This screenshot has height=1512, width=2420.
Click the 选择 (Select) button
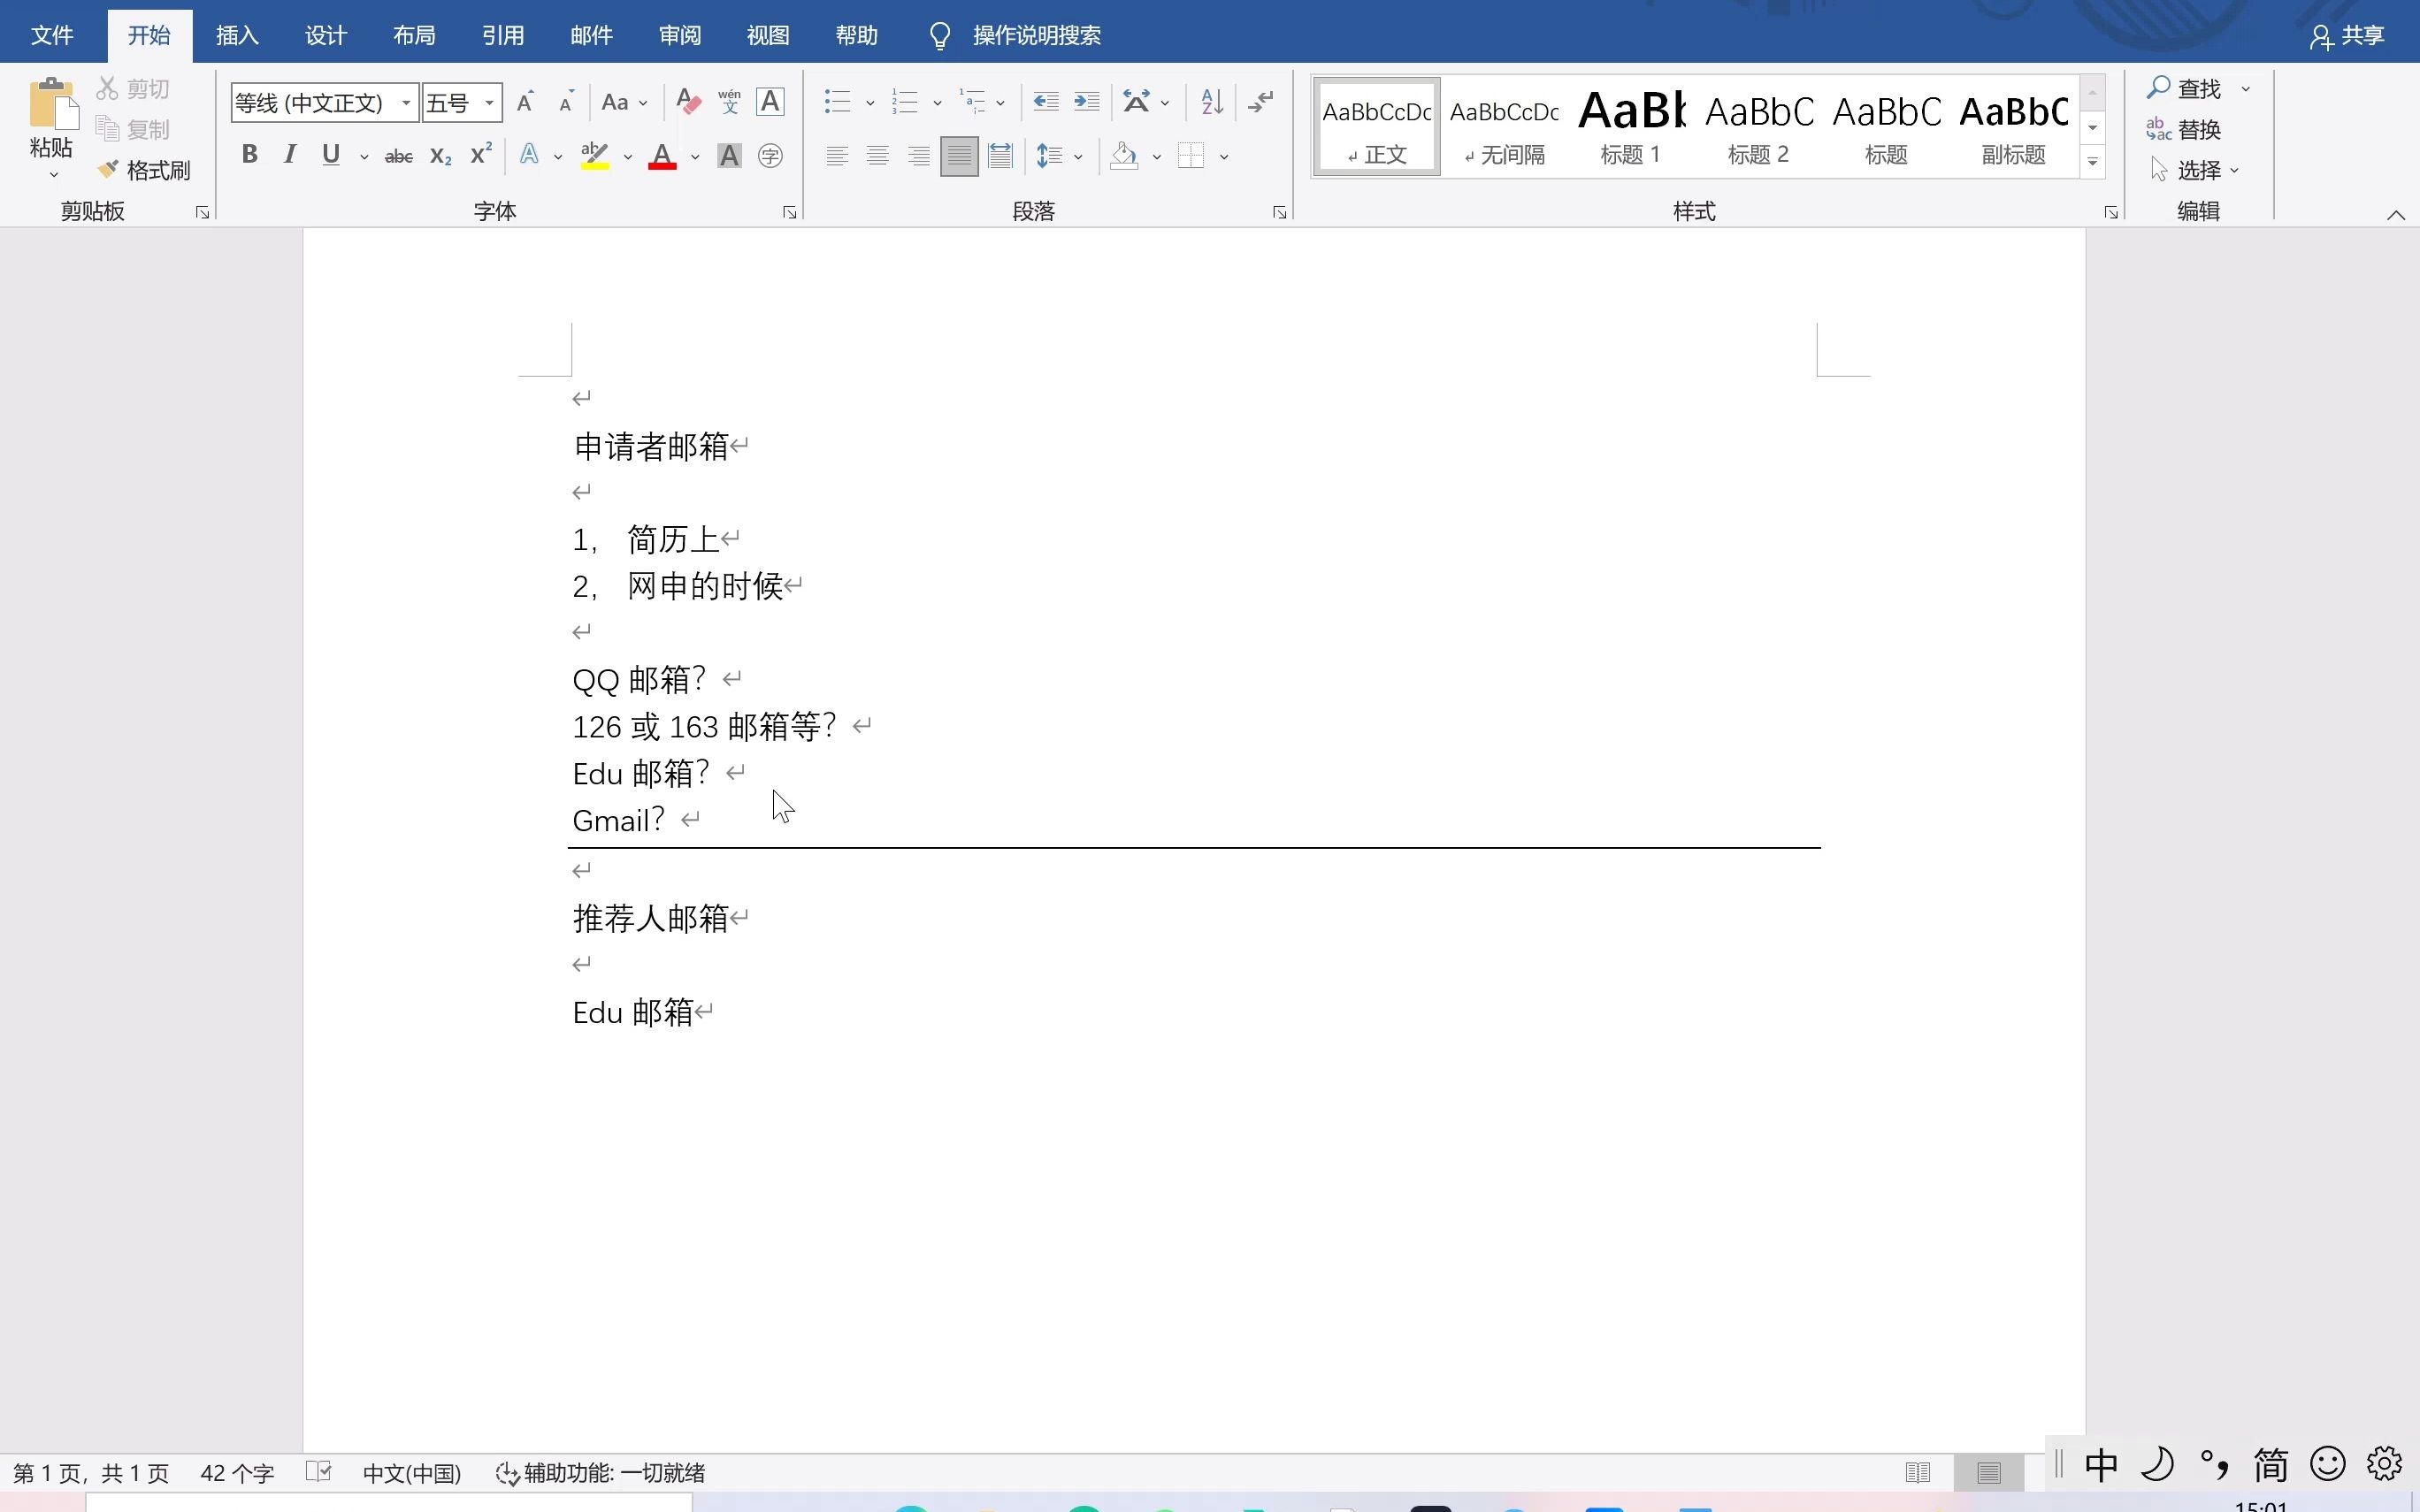pos(2194,170)
